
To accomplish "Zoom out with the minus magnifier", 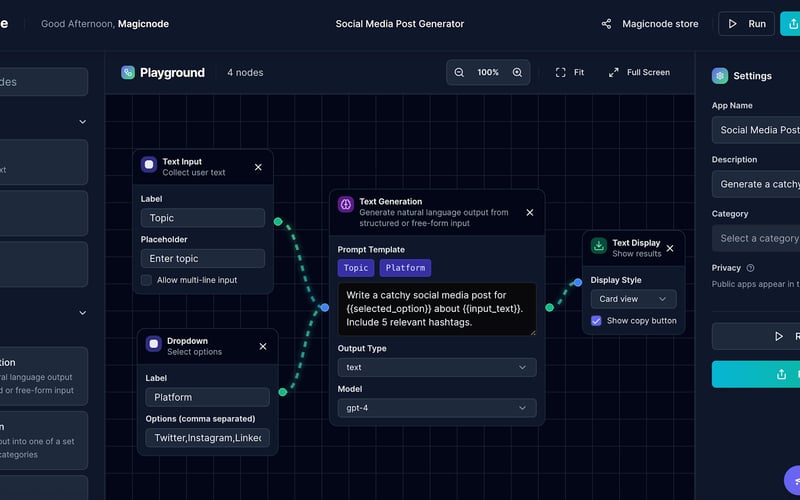I will [x=459, y=72].
